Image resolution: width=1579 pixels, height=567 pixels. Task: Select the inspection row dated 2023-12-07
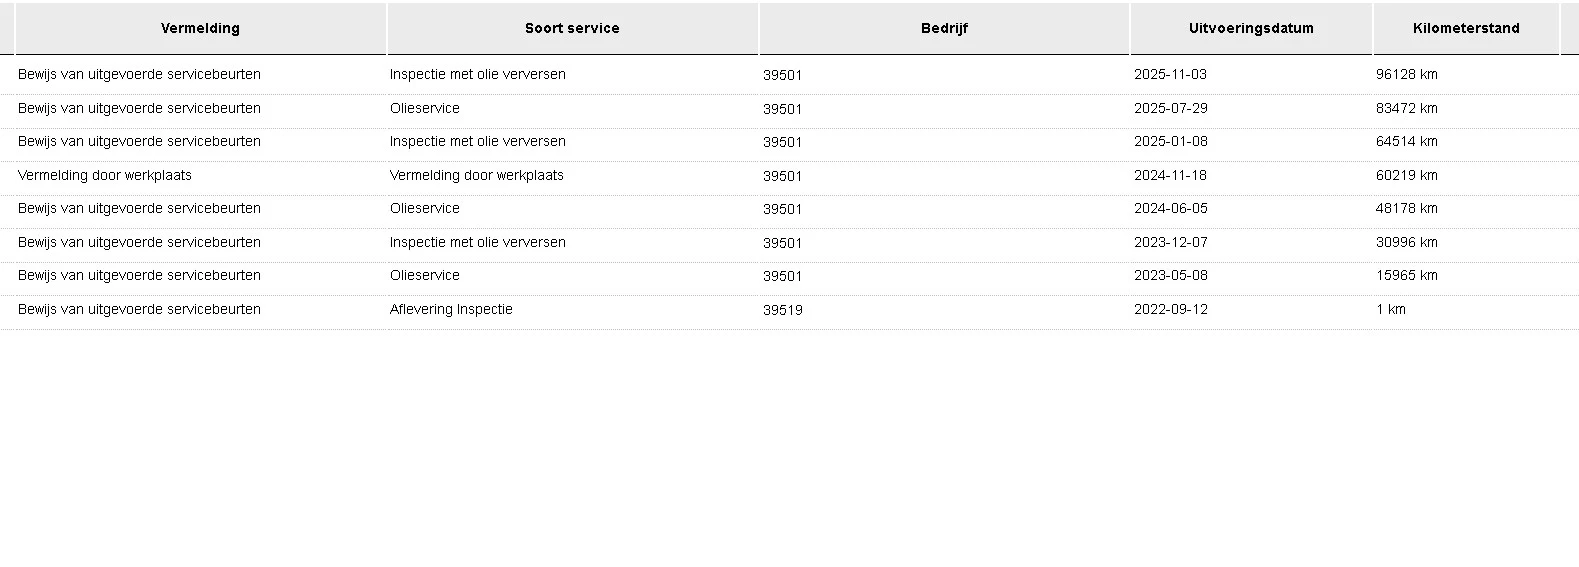coord(789,243)
